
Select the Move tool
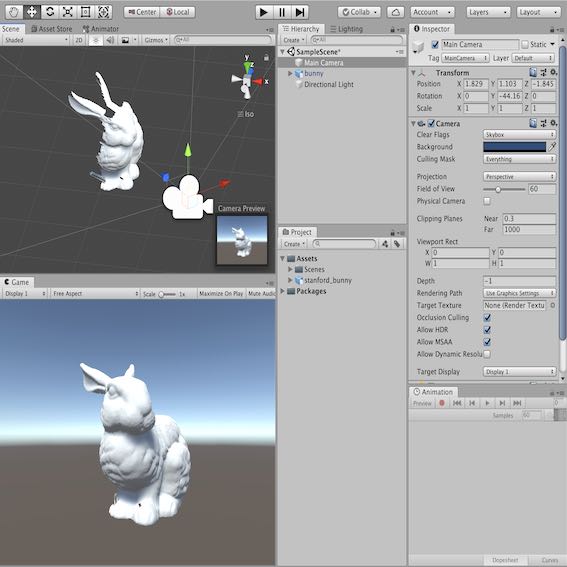(32, 12)
